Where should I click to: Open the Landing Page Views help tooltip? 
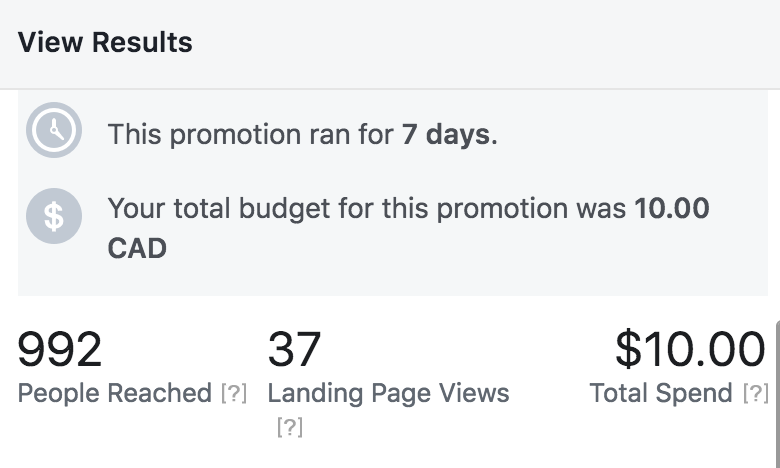pyautogui.click(x=290, y=427)
